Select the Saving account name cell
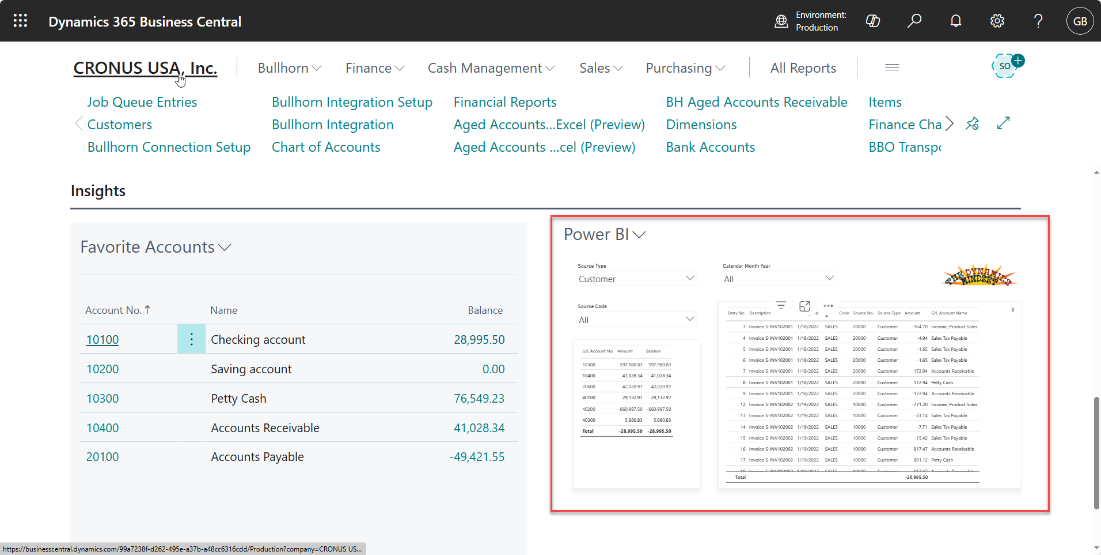 (x=251, y=369)
